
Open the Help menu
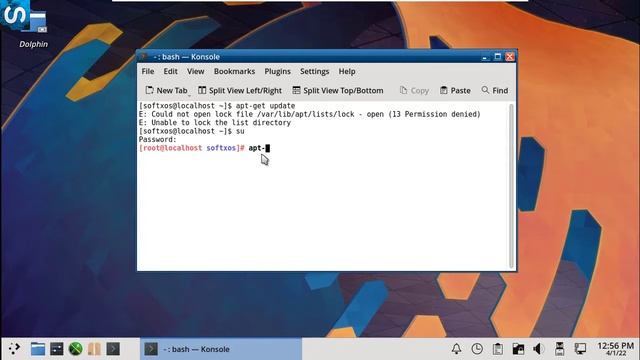[x=347, y=71]
